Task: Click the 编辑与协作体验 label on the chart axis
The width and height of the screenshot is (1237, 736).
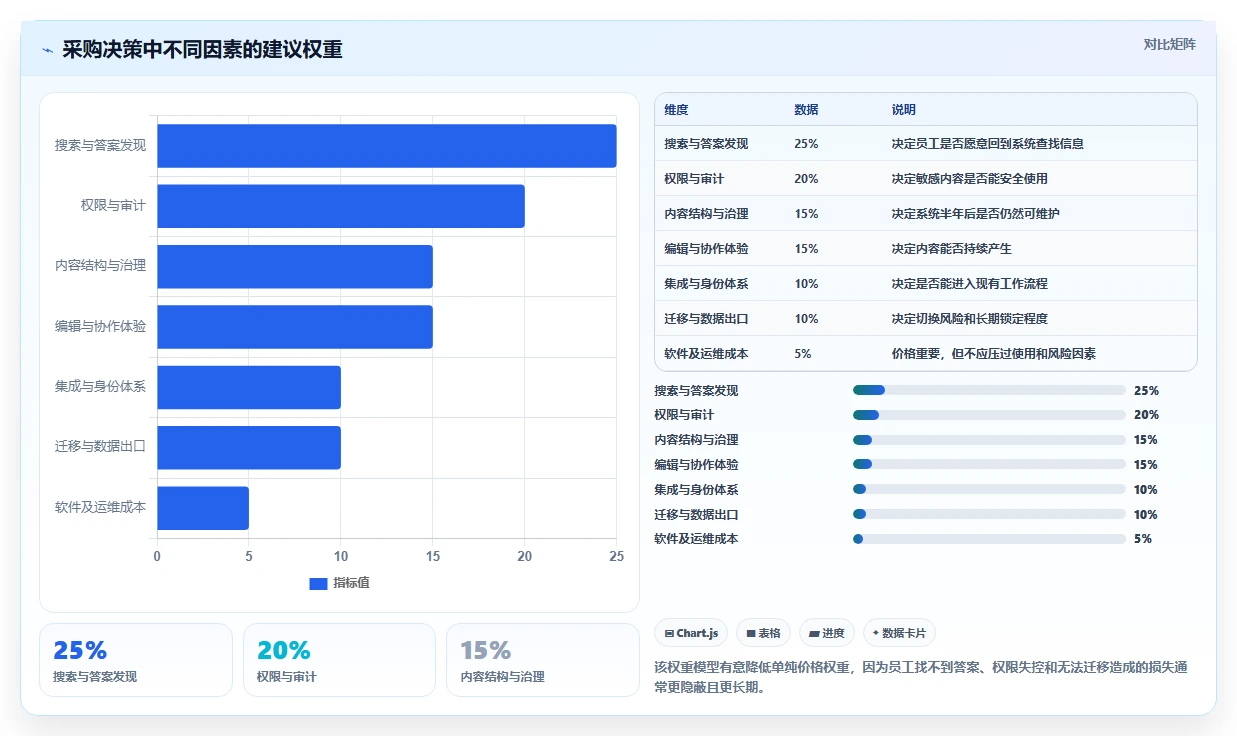Action: tap(100, 326)
